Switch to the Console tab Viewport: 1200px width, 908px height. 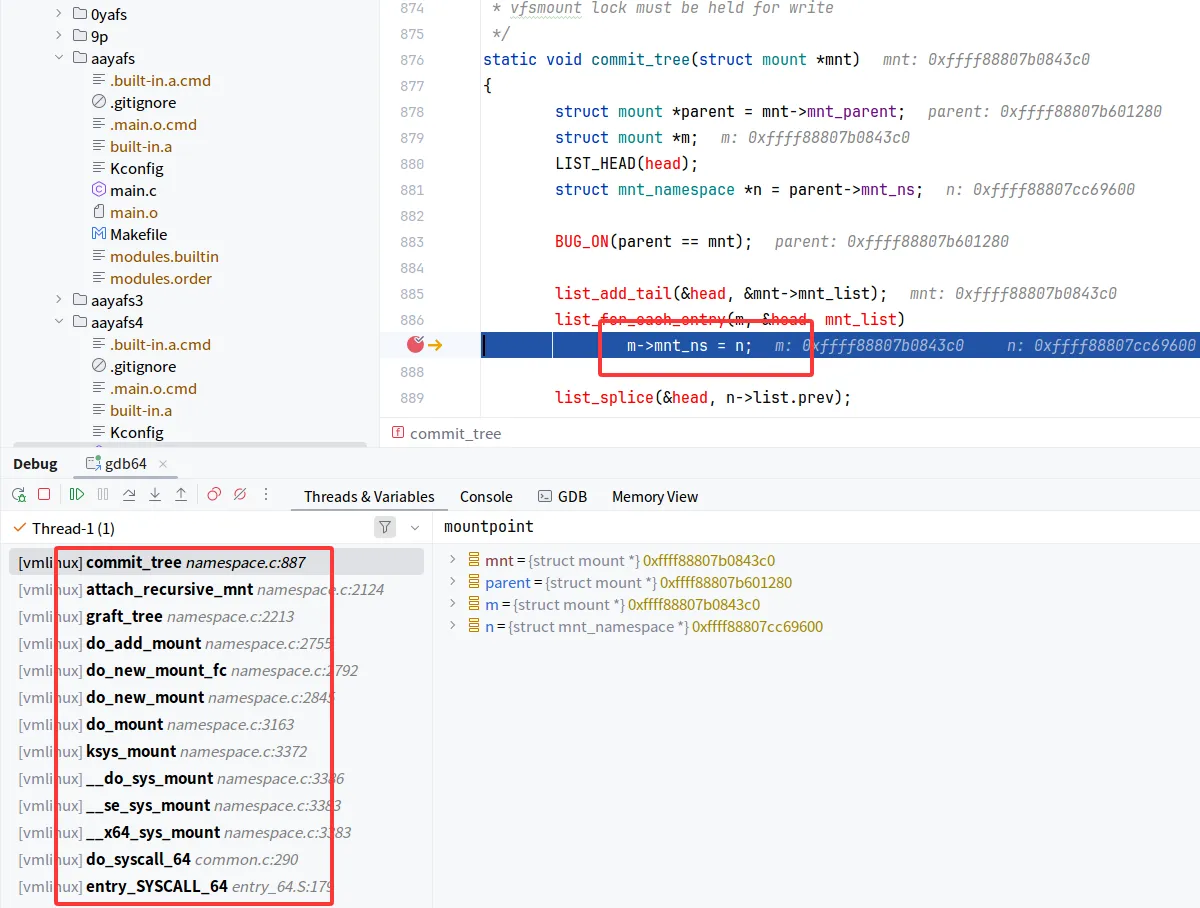(x=486, y=496)
